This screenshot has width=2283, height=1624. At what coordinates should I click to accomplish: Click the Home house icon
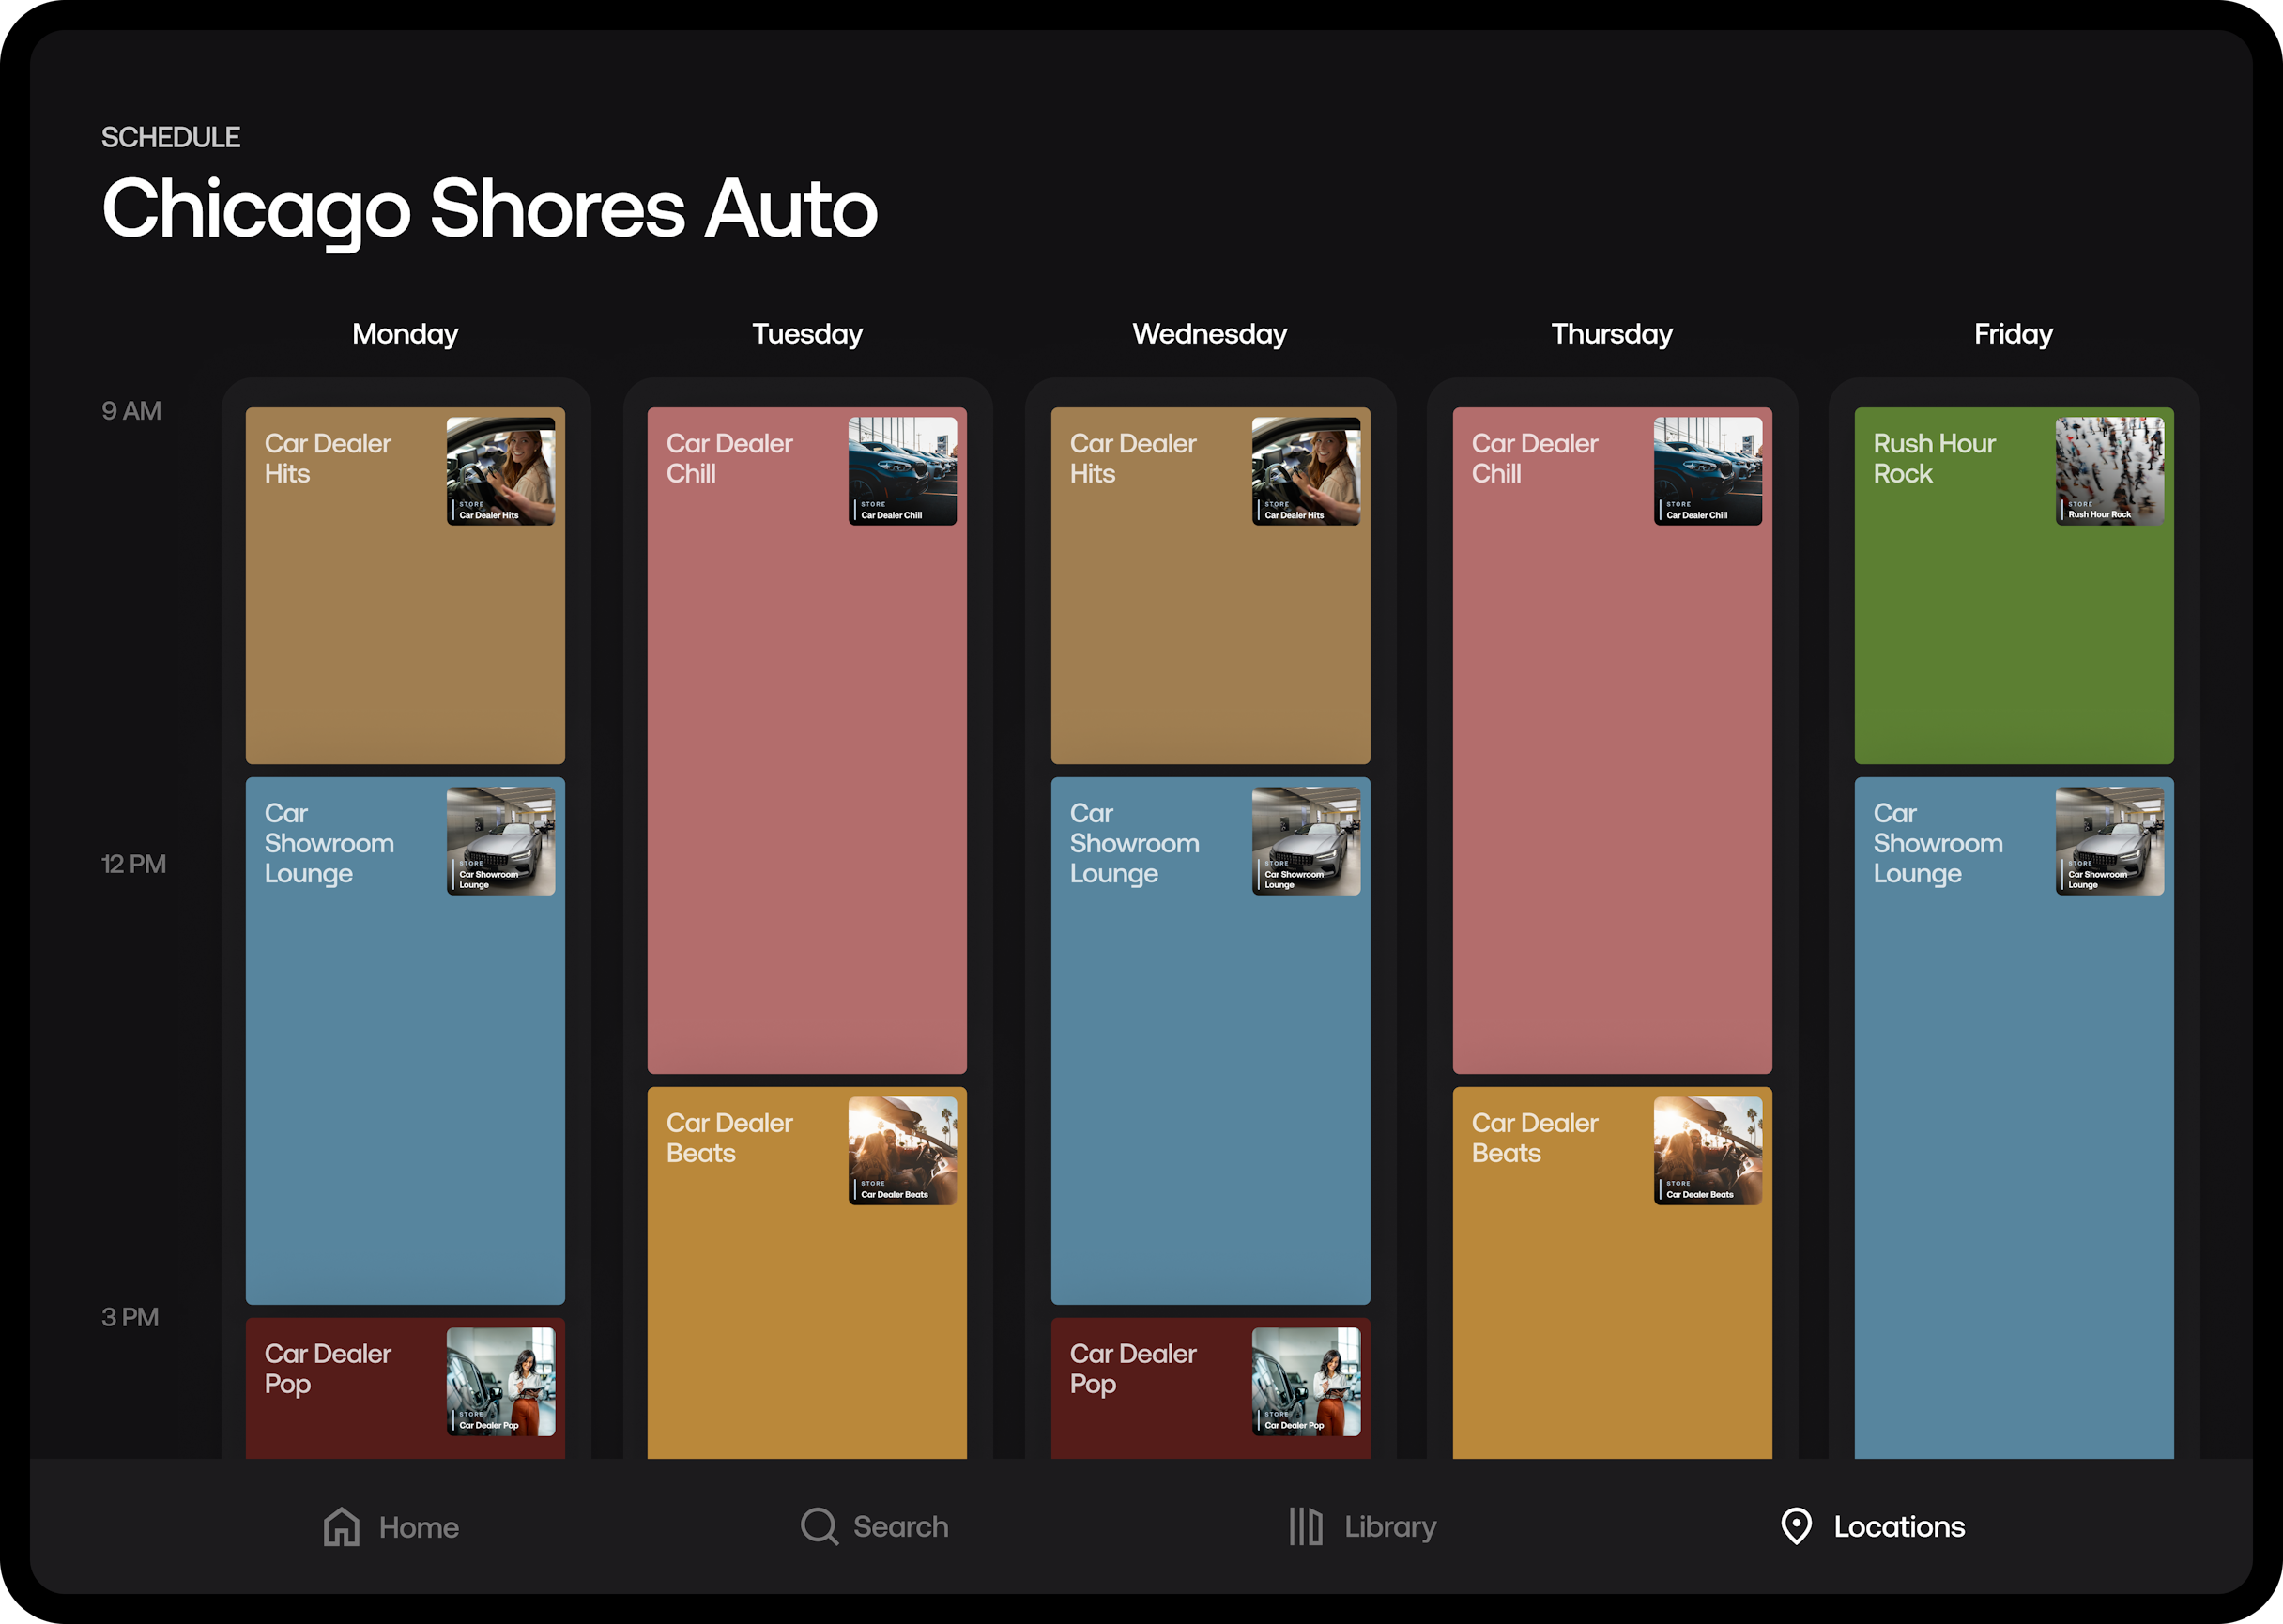pos(341,1527)
